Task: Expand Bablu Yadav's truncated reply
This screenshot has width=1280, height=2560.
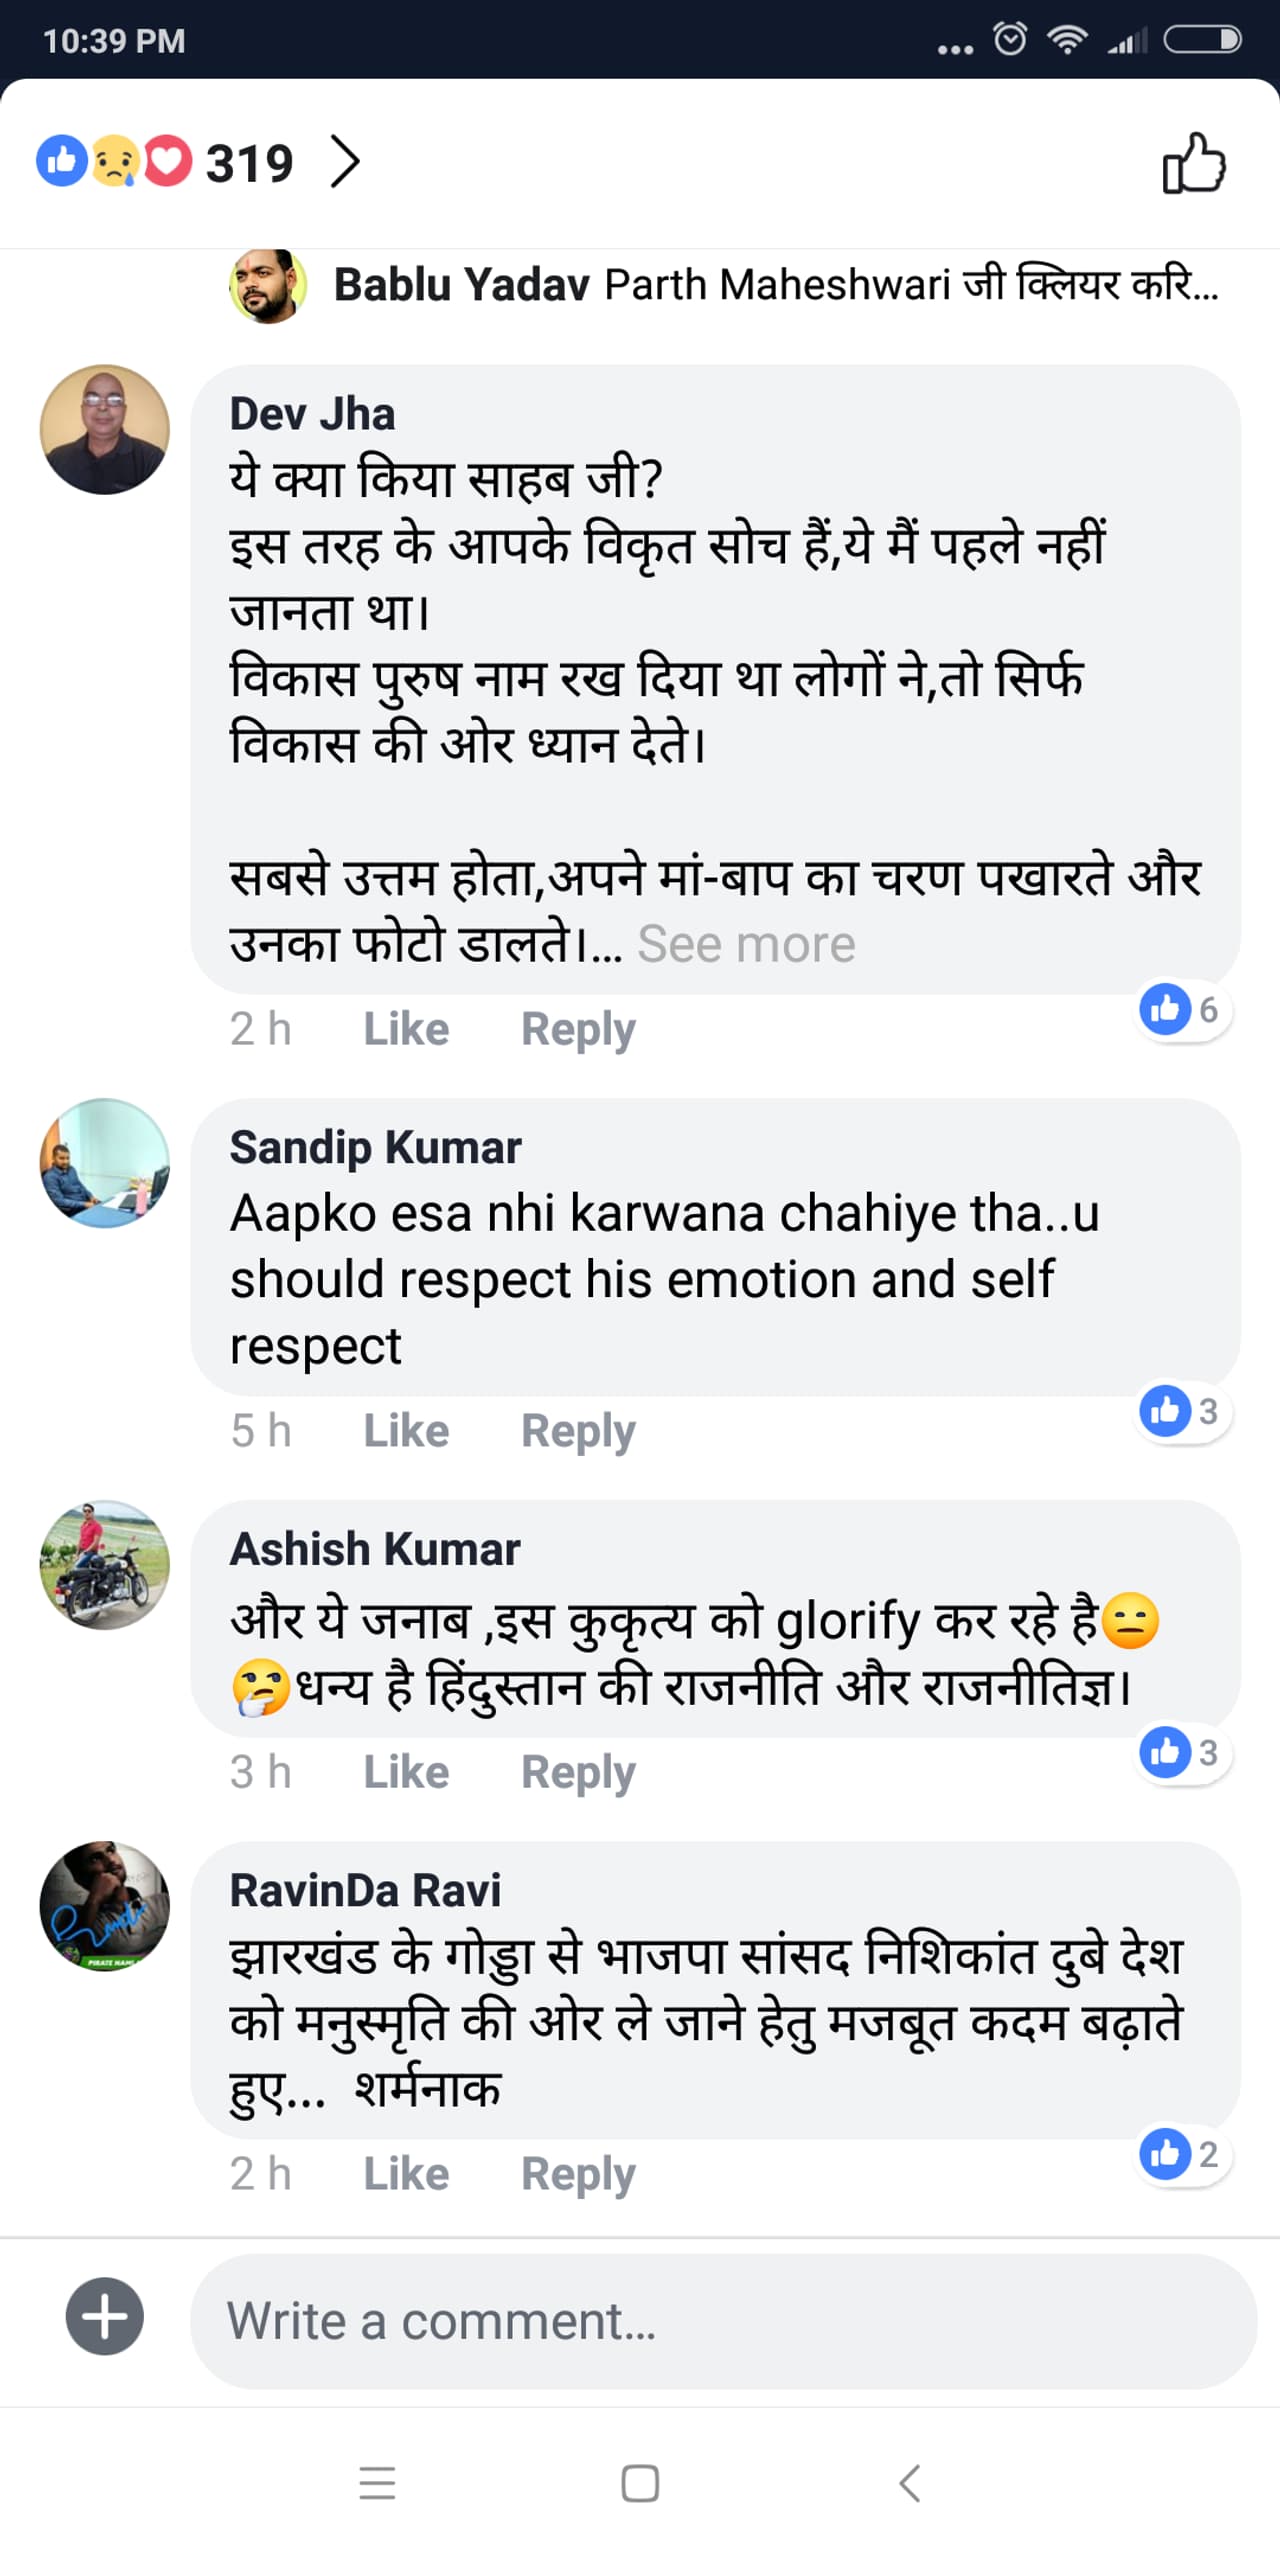Action: (775, 285)
